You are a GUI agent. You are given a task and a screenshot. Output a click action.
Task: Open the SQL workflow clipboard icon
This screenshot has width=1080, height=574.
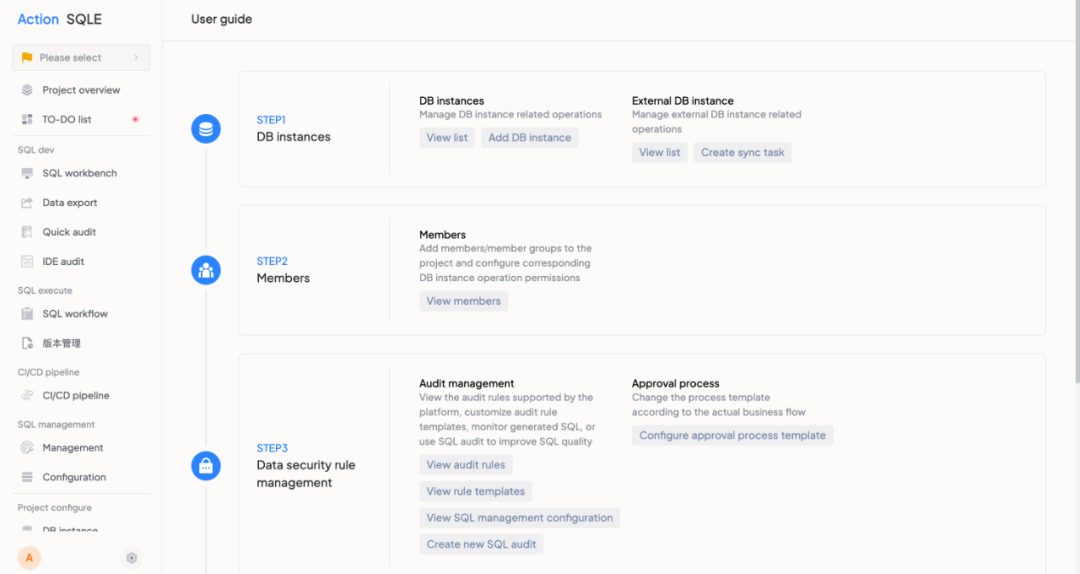[x=27, y=314]
